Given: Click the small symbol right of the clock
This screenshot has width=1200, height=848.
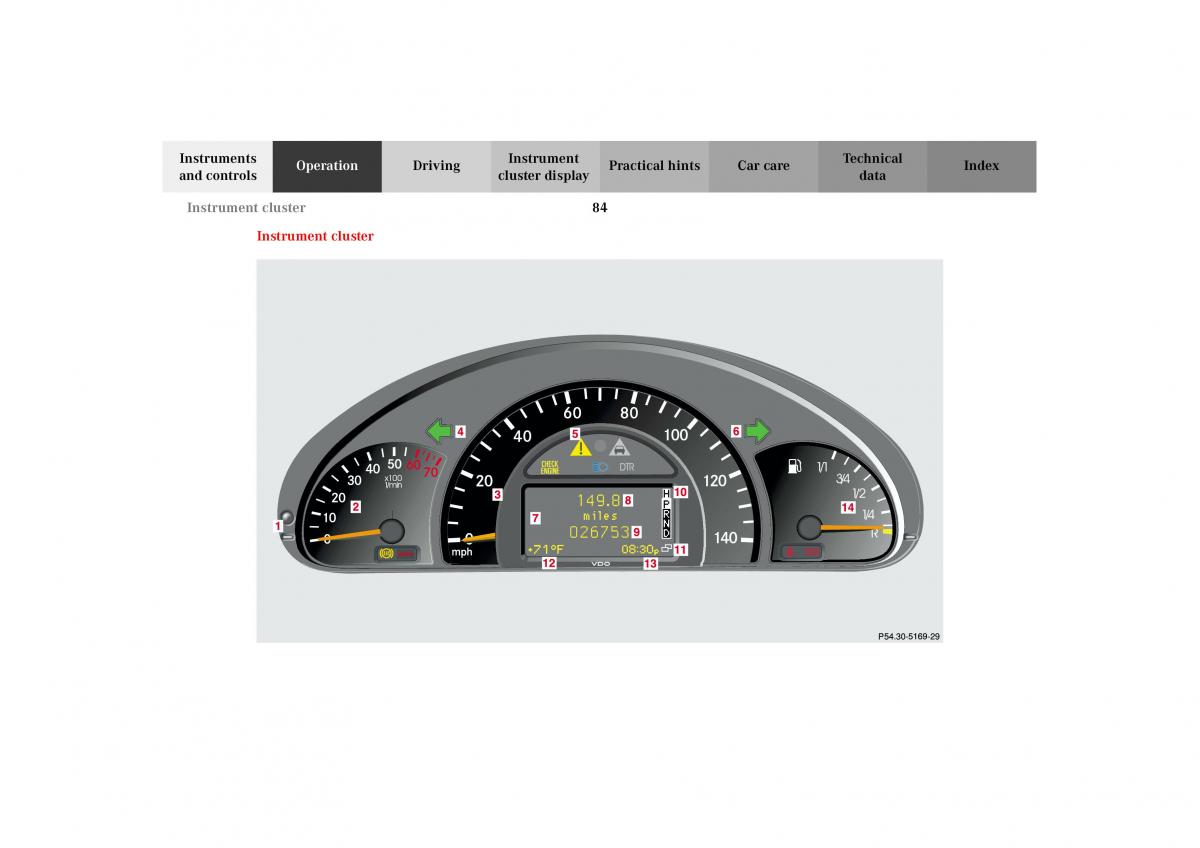Looking at the screenshot, I should (x=666, y=548).
